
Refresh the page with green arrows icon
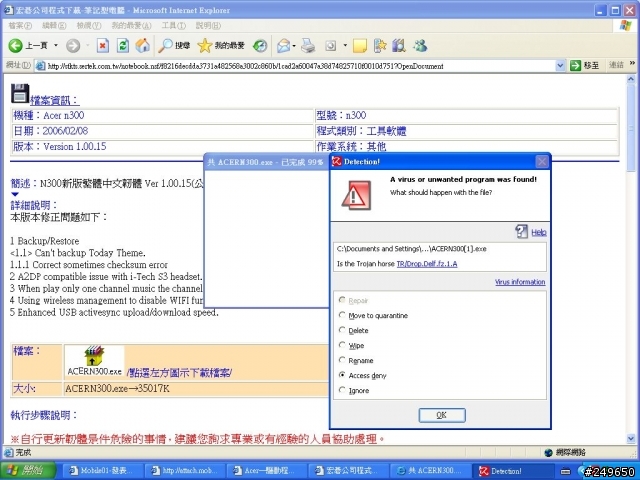[123, 45]
